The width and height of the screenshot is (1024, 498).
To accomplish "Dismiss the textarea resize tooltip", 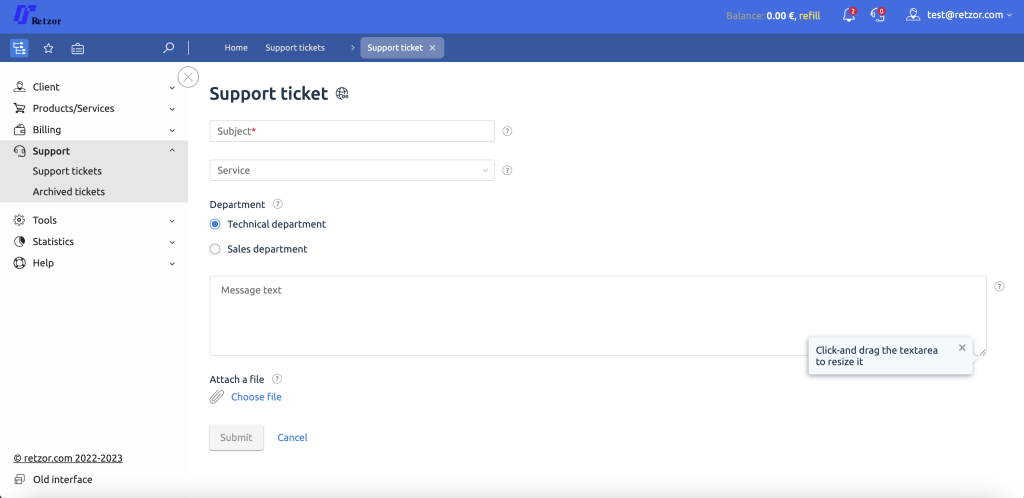I will tap(962, 348).
